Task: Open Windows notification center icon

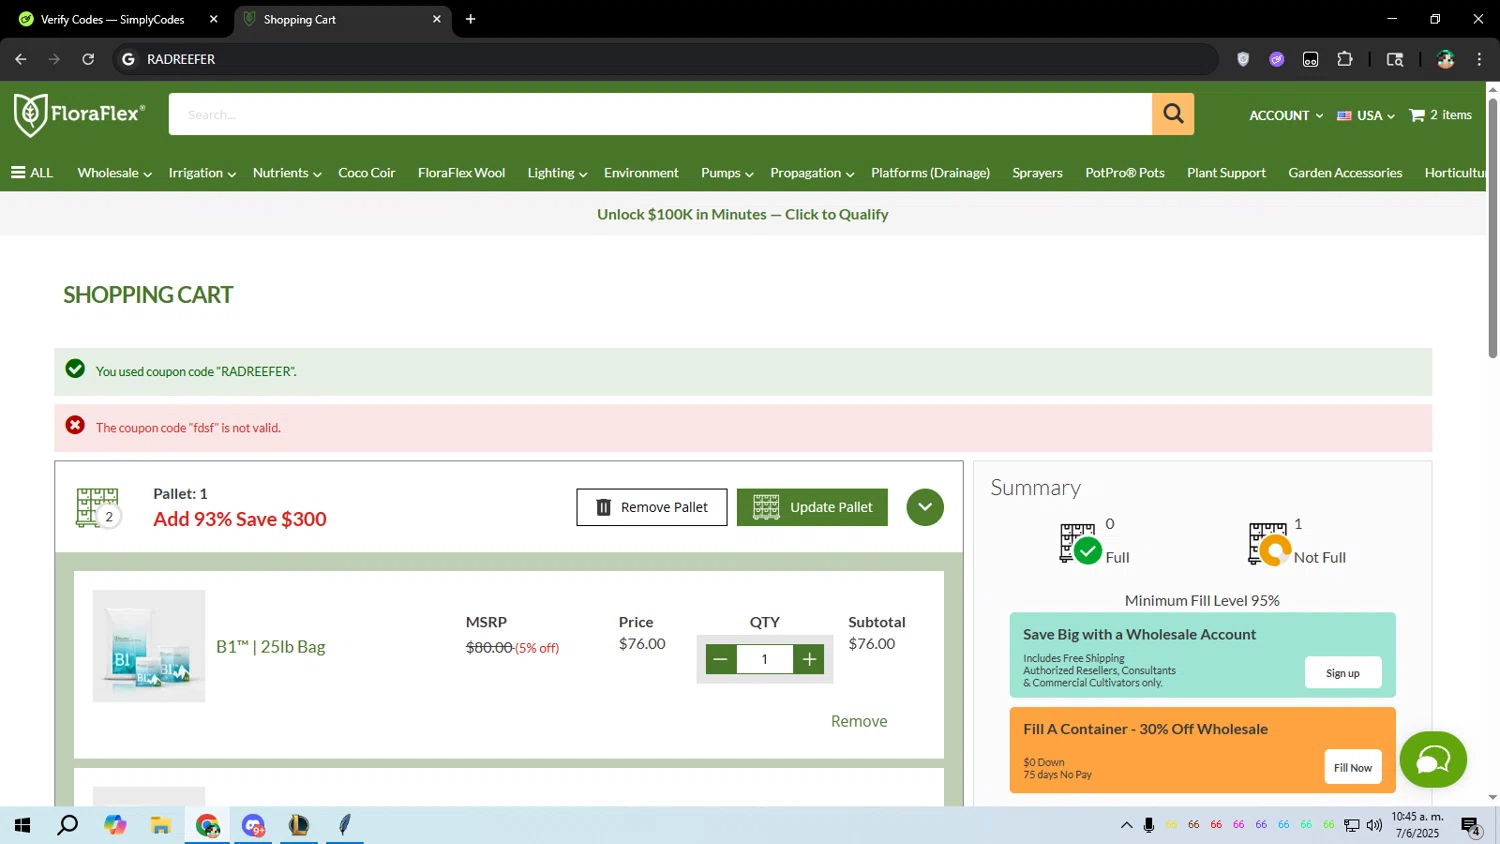Action: pos(1471,826)
